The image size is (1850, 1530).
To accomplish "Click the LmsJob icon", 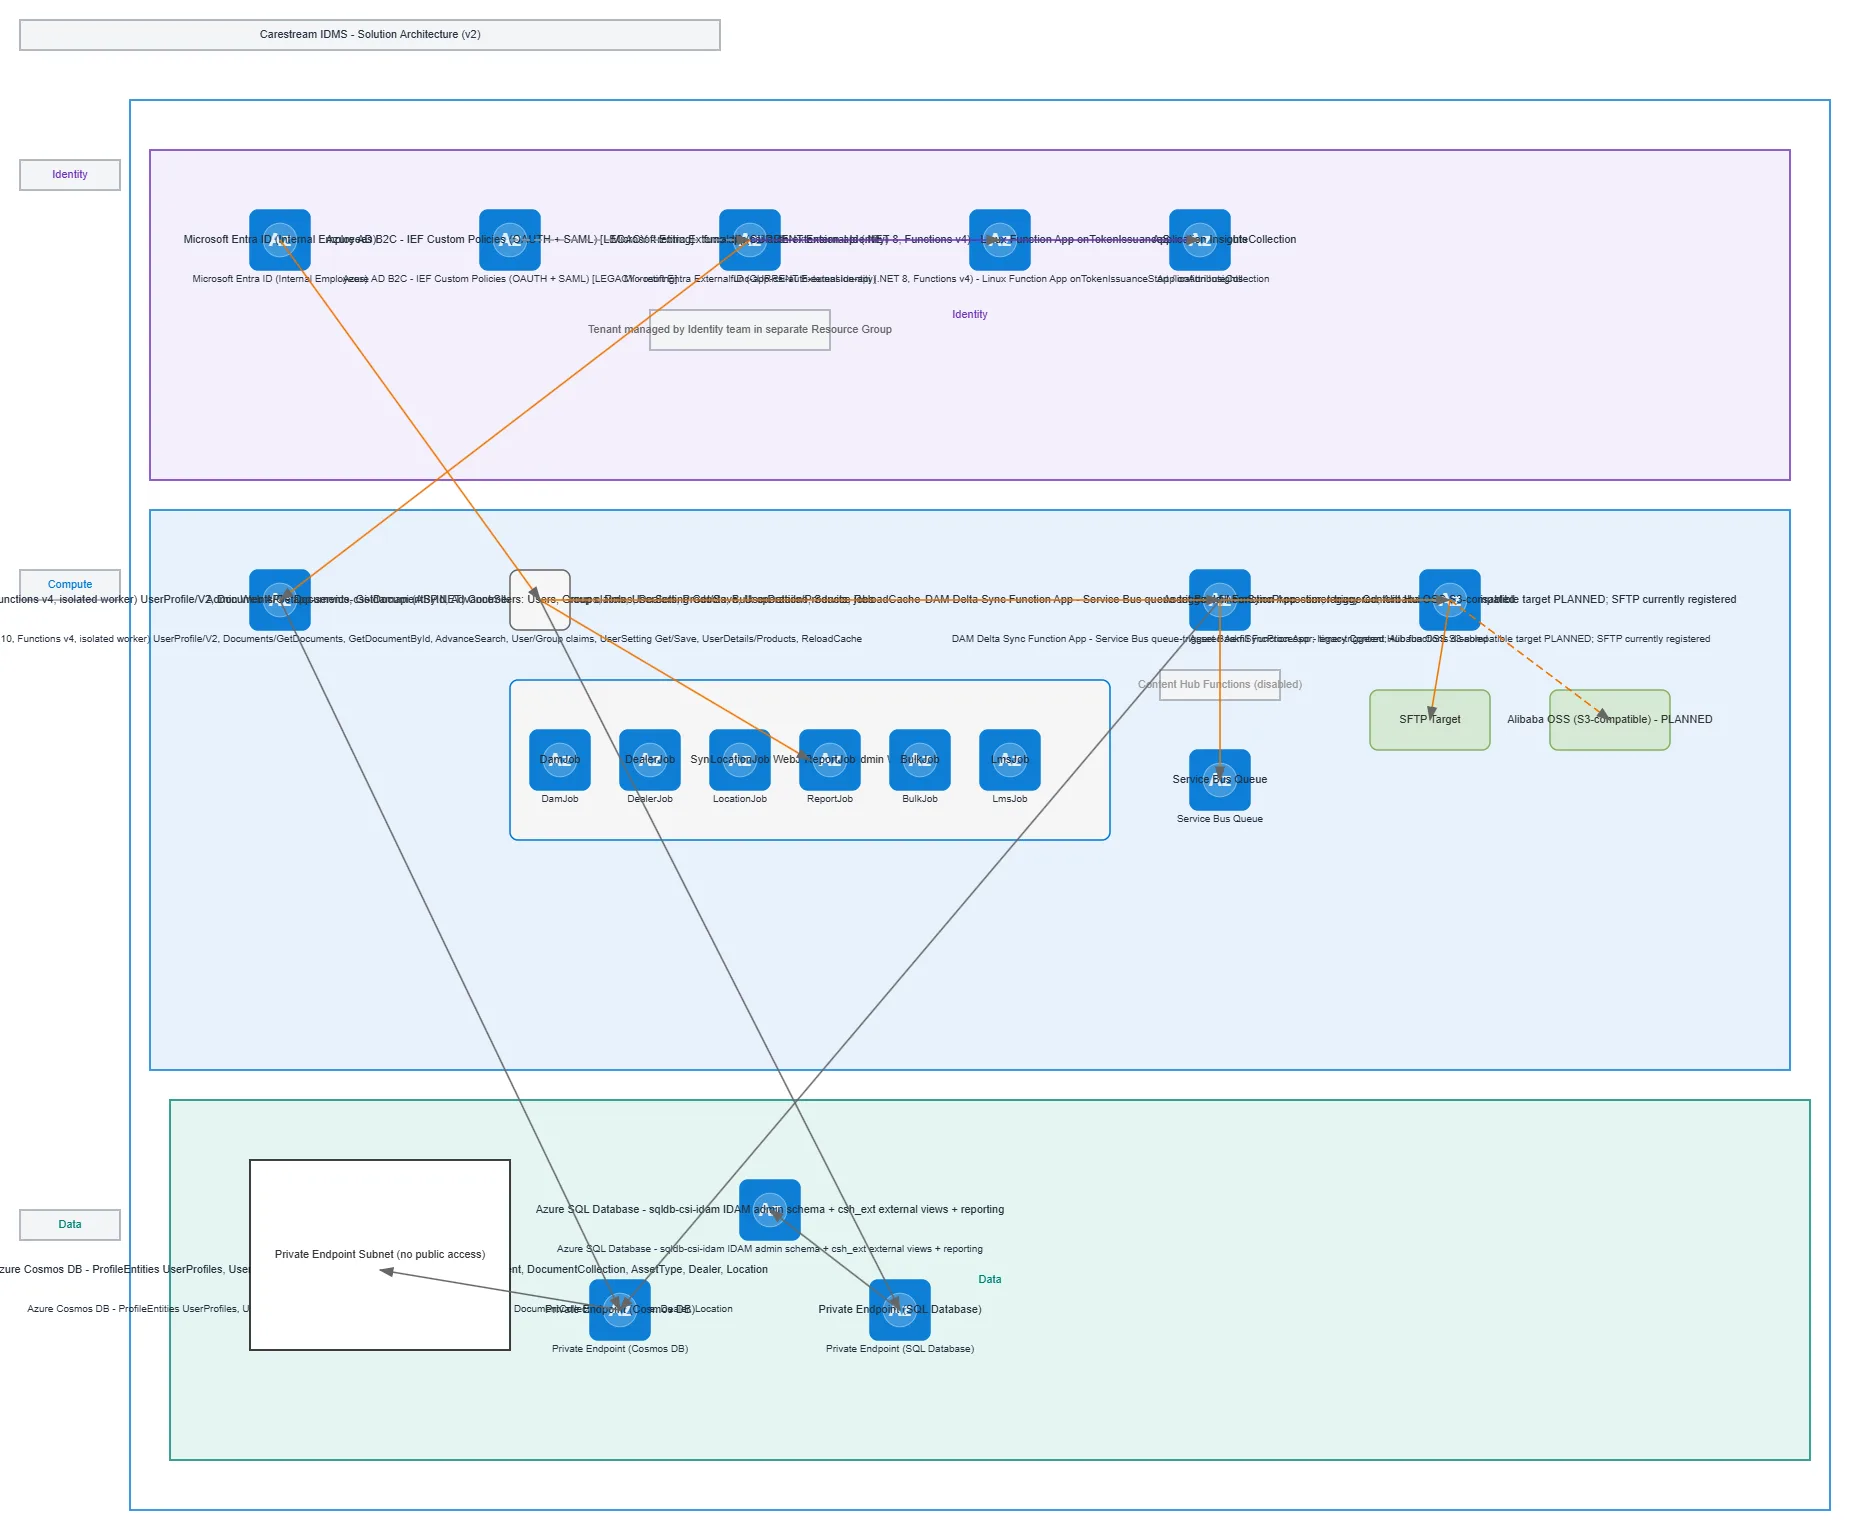I will [x=1010, y=760].
